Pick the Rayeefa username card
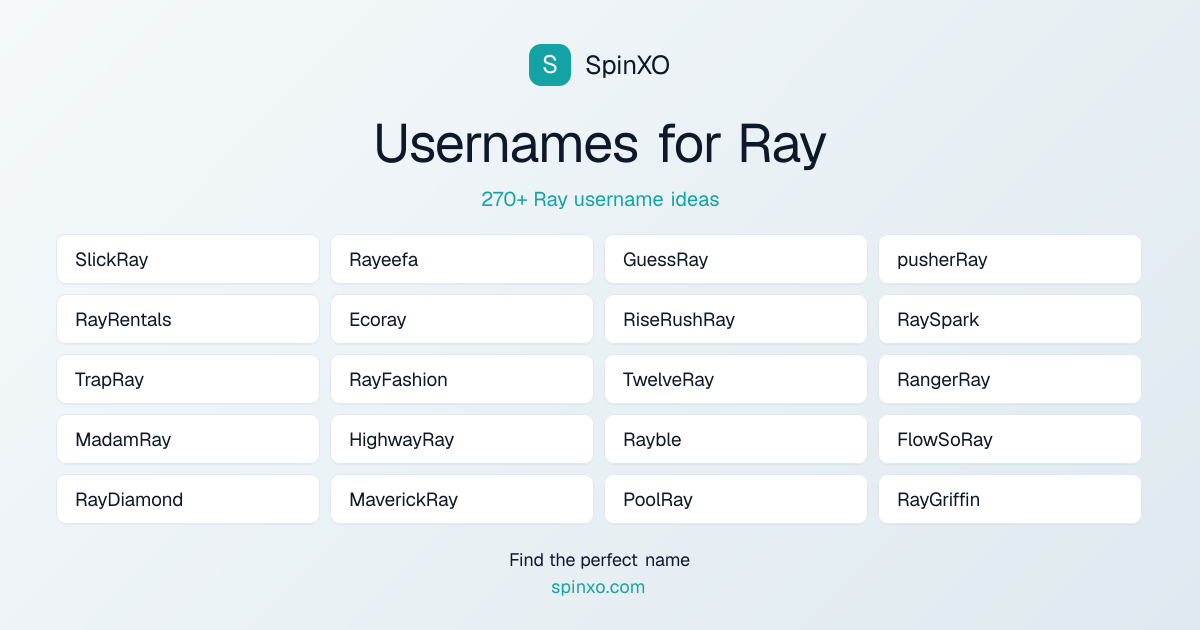This screenshot has height=630, width=1200. pos(462,259)
